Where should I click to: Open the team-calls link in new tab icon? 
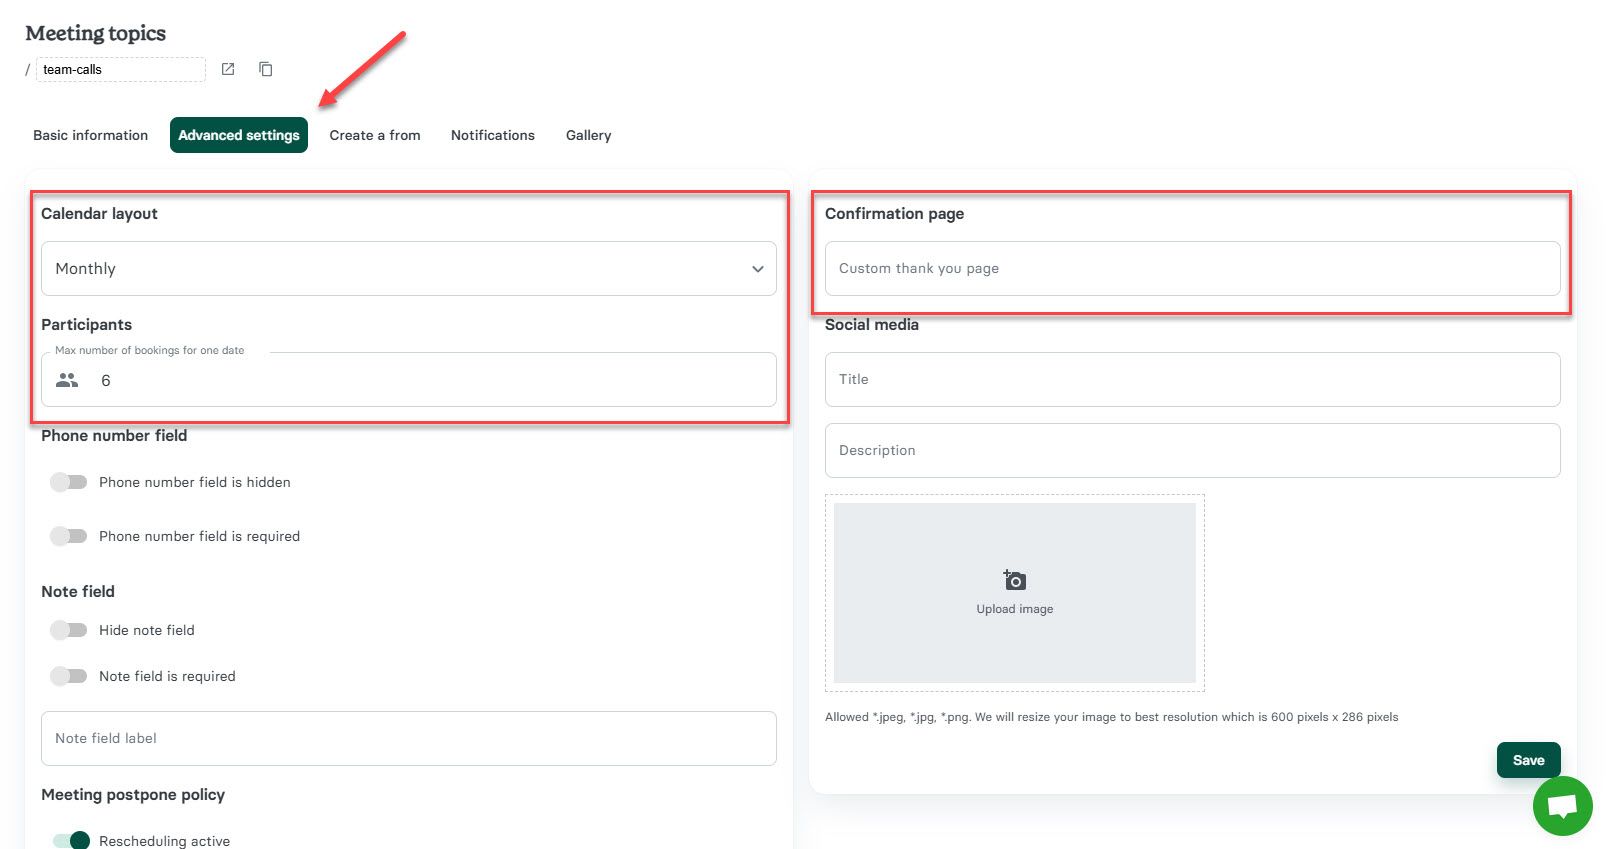click(228, 69)
